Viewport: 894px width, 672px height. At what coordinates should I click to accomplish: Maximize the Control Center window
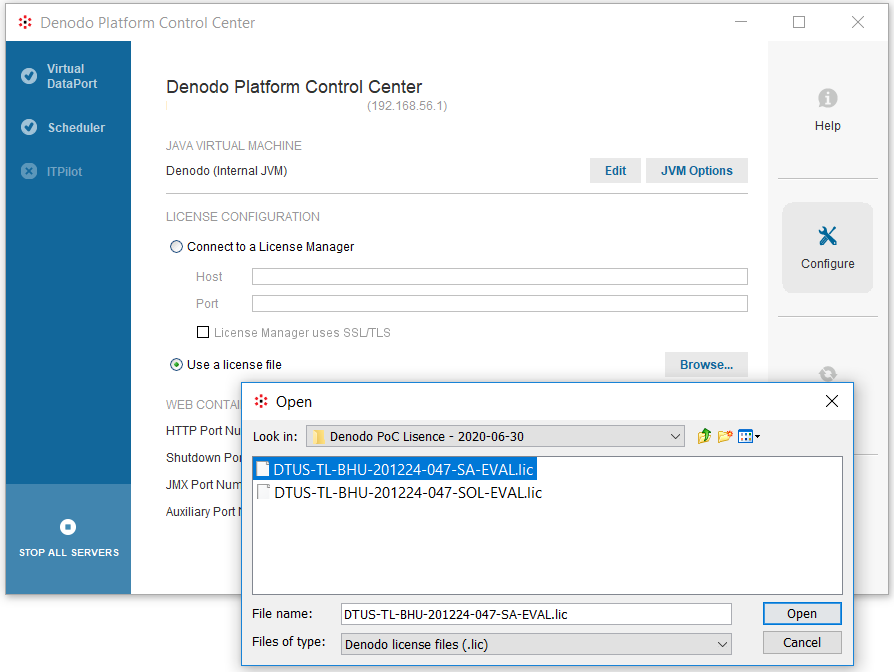click(x=799, y=22)
